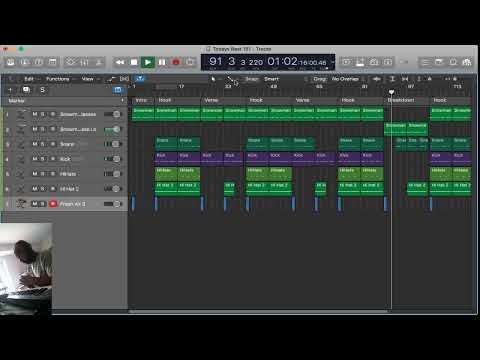This screenshot has width=480, height=360.
Task: Click horizontal scrollbar at bottom of Tracks
Action: coord(258,312)
